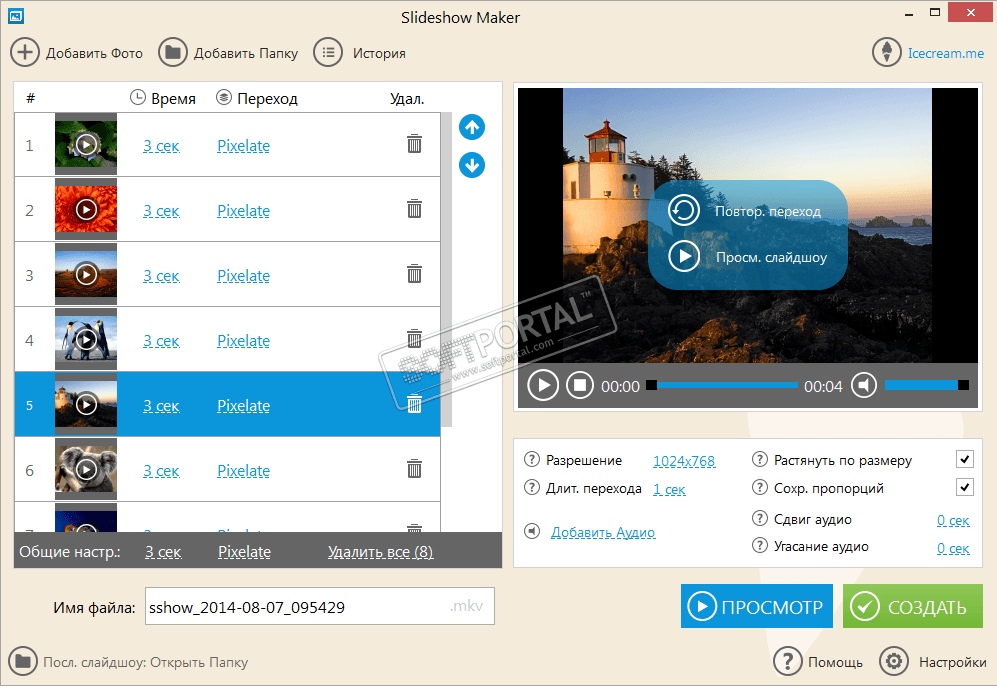Open help tooltip for Угасание аудио

point(759,545)
